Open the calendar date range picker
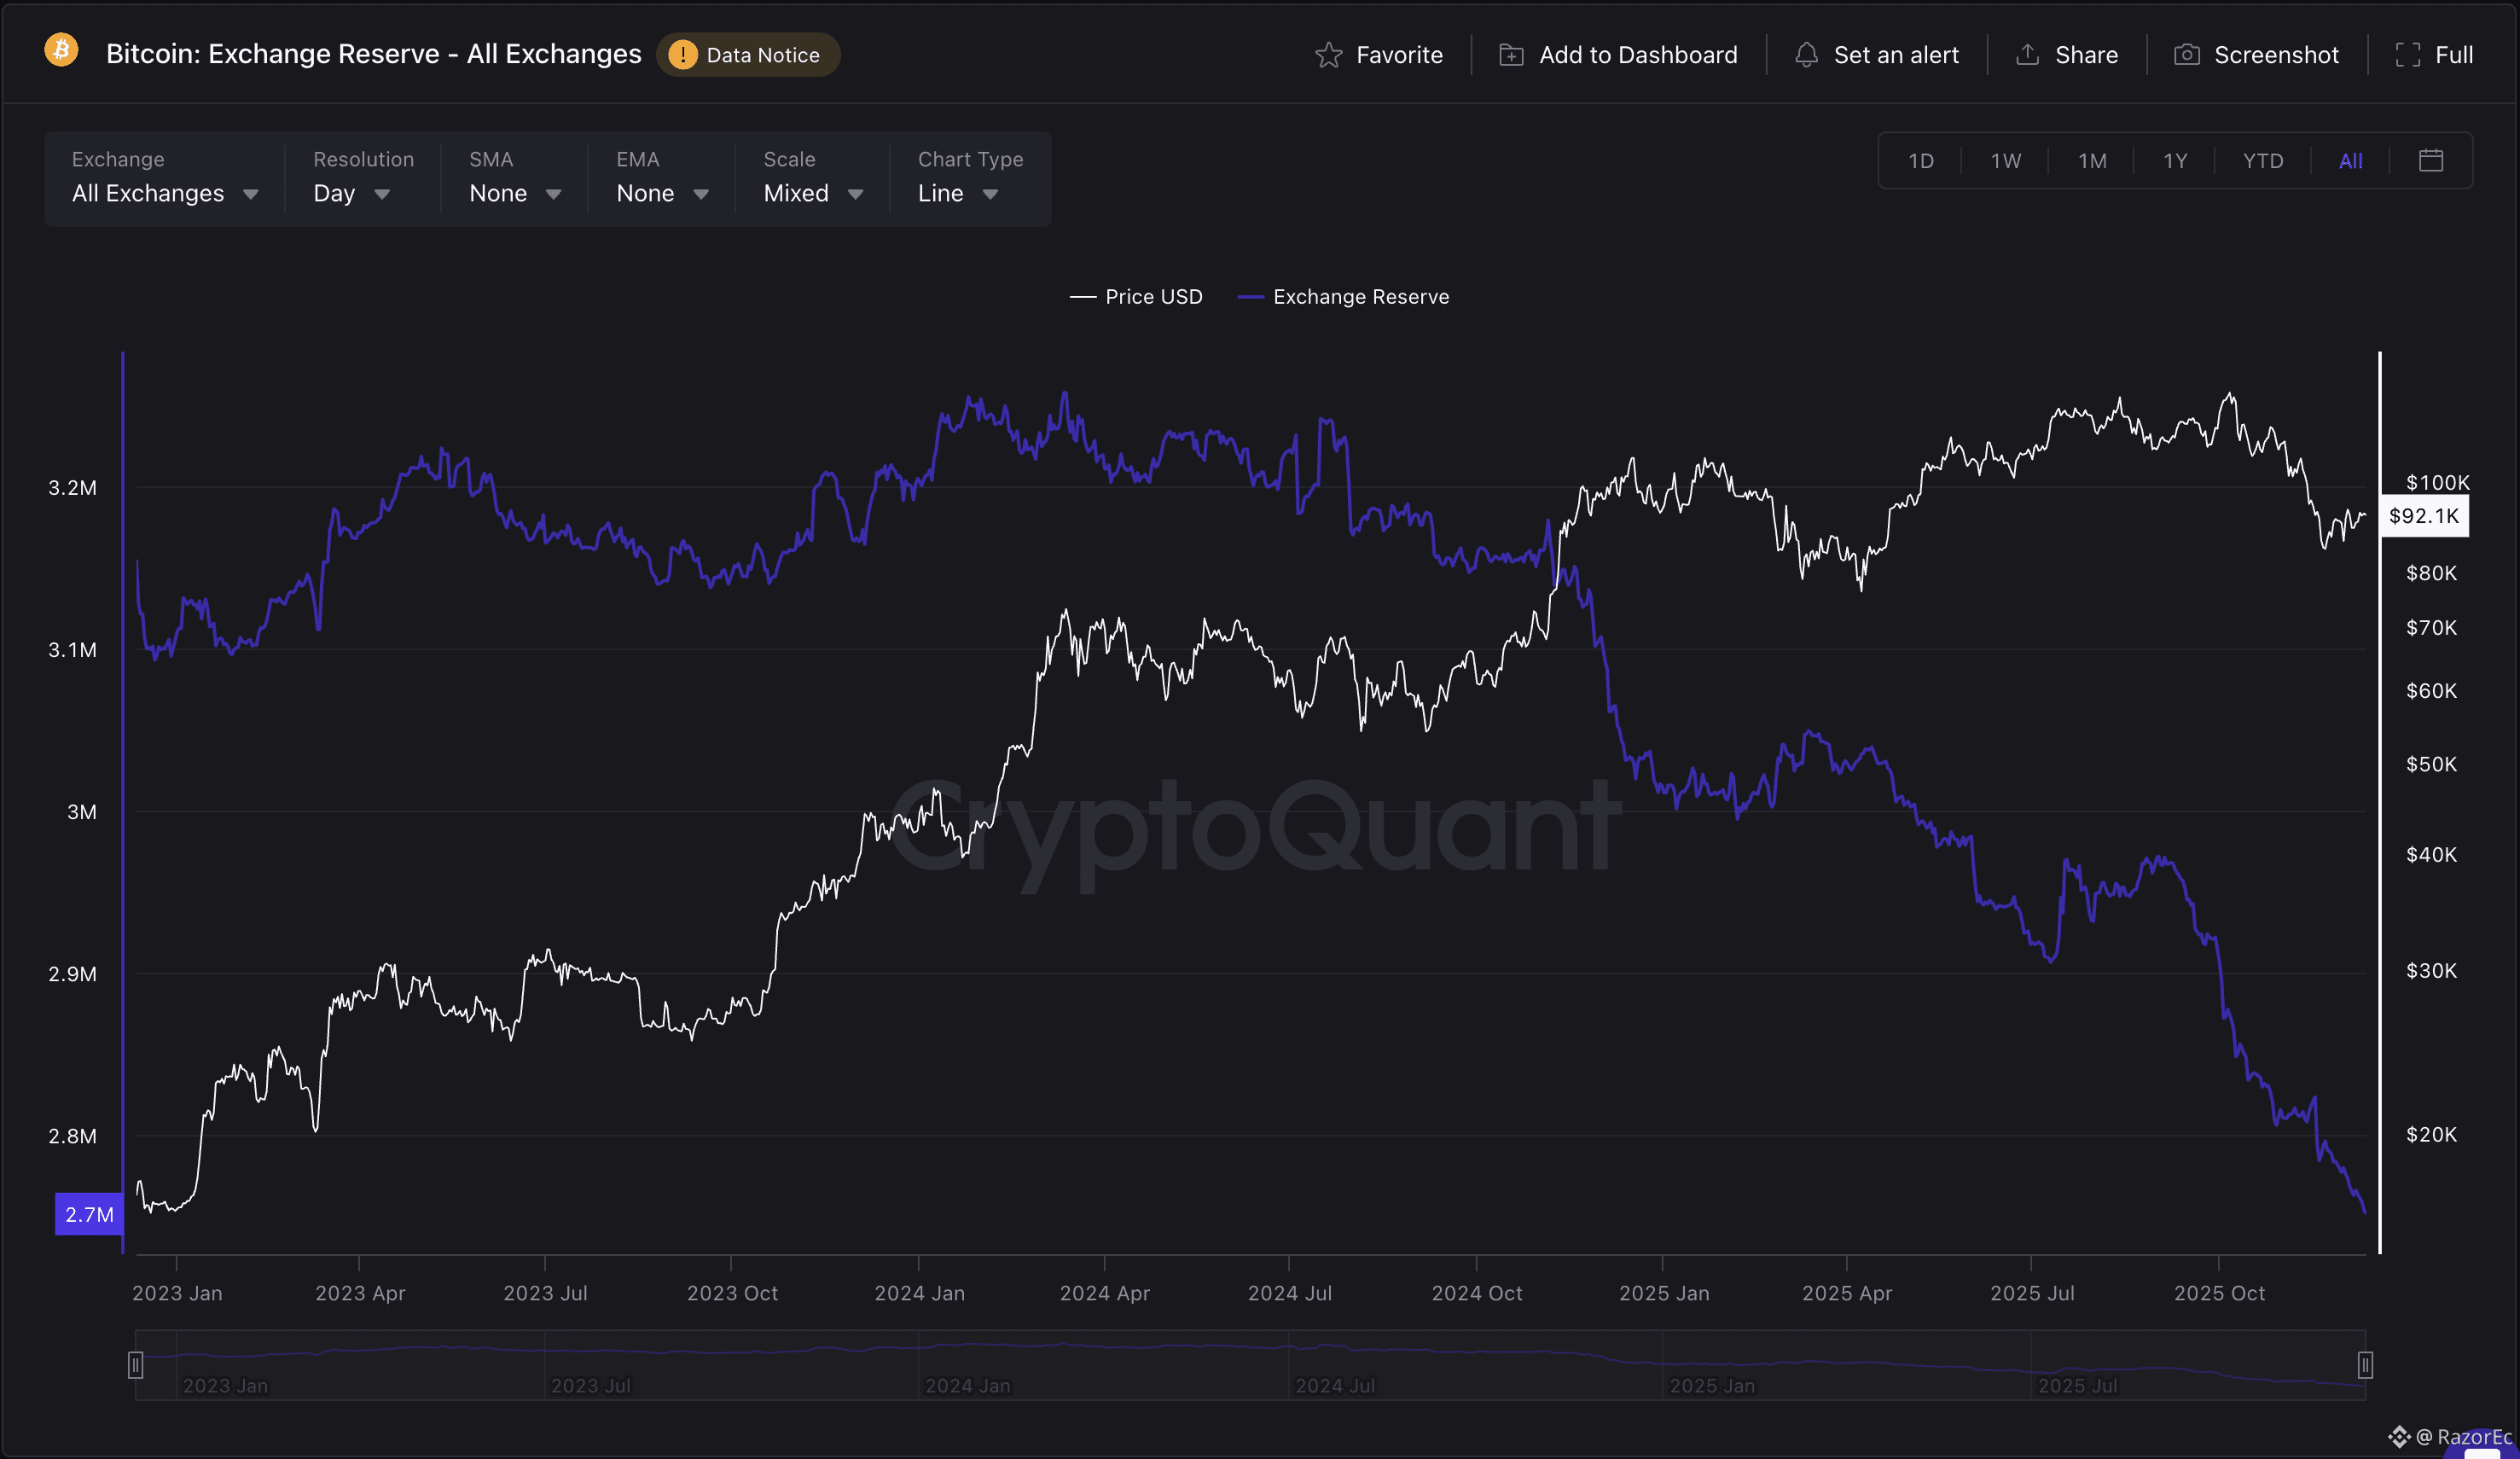 click(2431, 161)
